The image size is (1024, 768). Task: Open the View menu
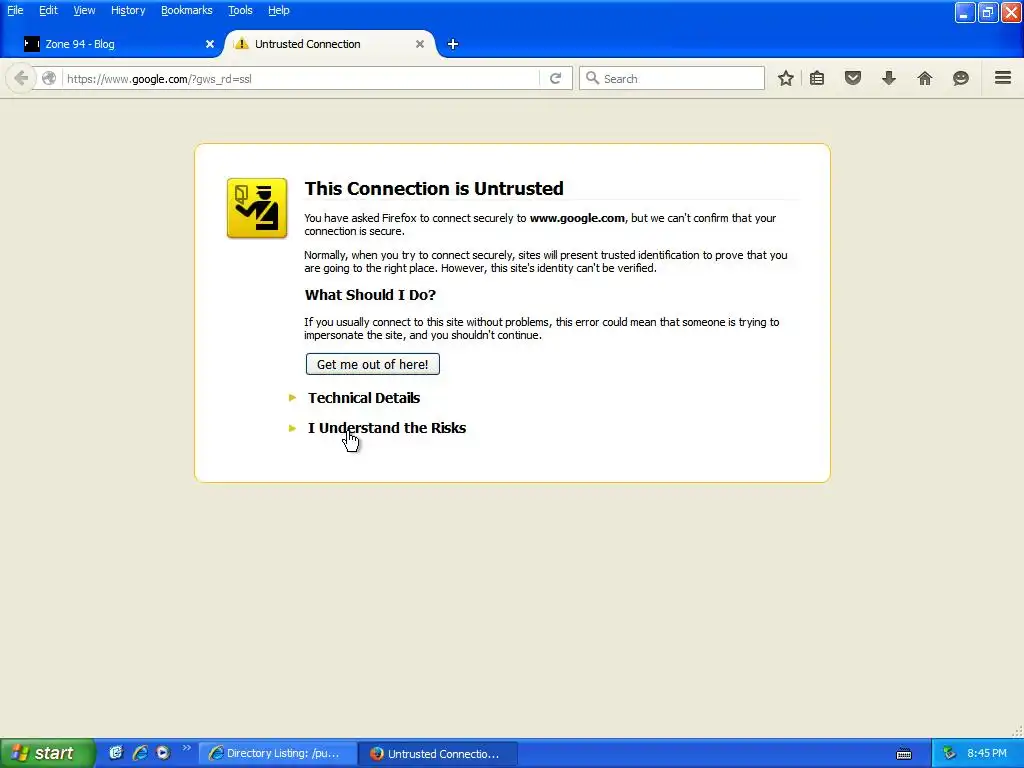tap(84, 10)
